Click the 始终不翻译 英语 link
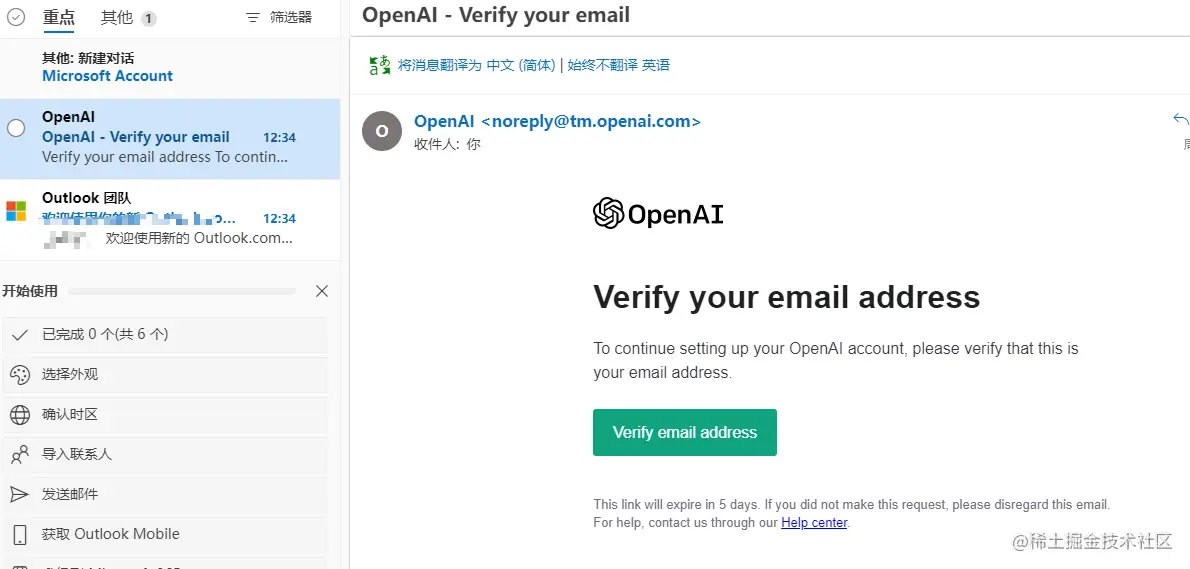1190x569 pixels. click(619, 65)
